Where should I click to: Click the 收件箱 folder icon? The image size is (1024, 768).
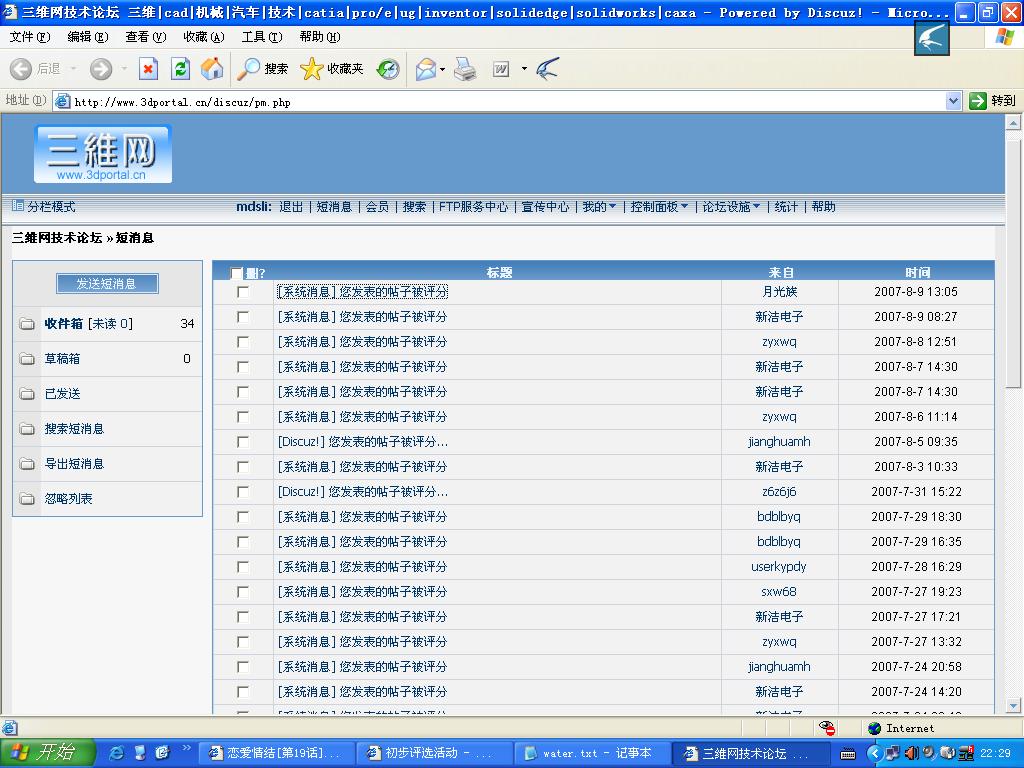coord(27,324)
